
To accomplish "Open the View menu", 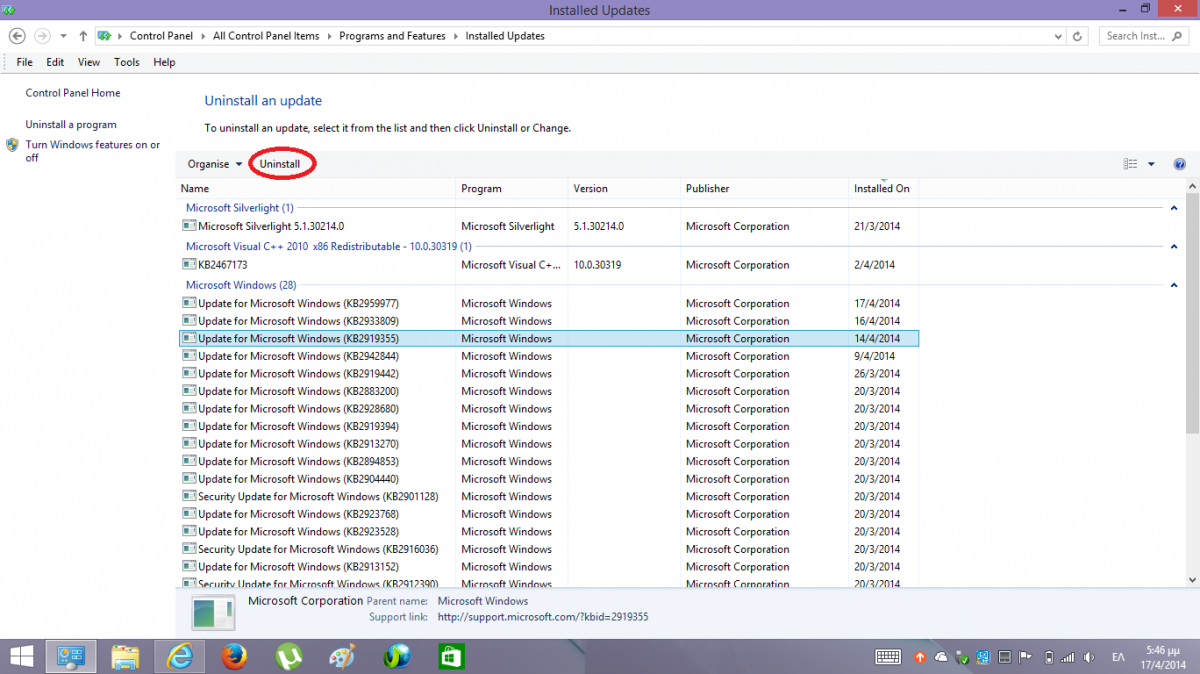I will coord(89,62).
